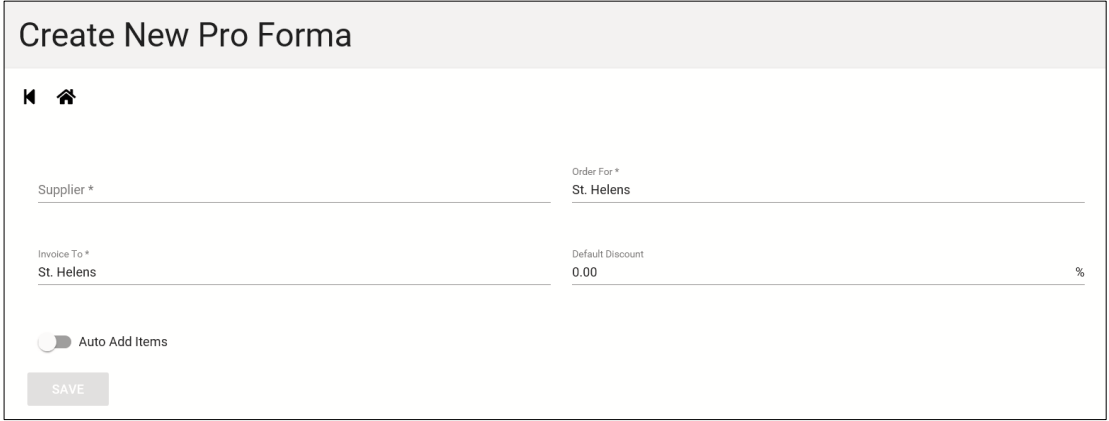Click the small Invoice To label

64,254
